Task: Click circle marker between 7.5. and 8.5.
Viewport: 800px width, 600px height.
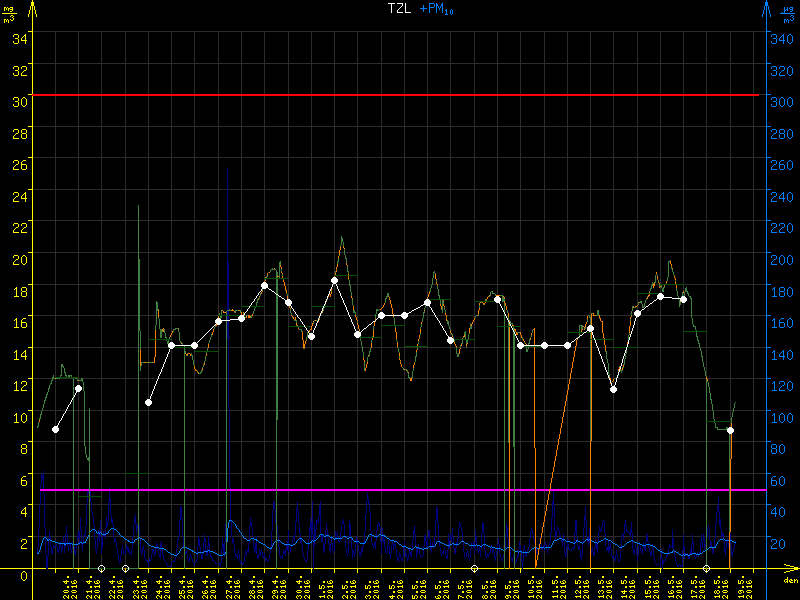Action: (x=474, y=568)
